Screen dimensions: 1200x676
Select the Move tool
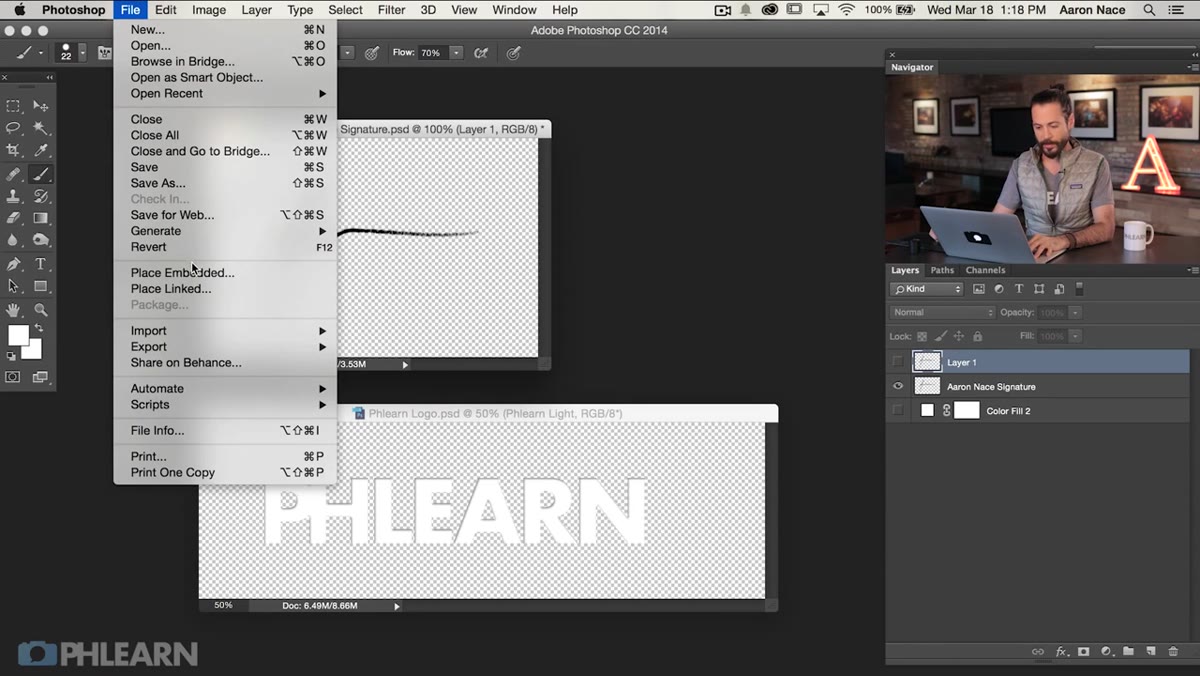(41, 106)
